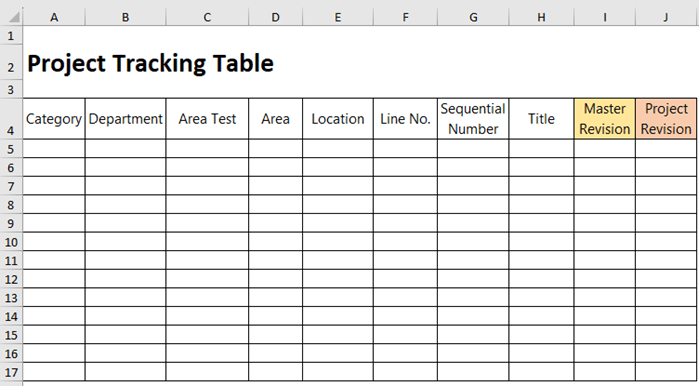699x386 pixels.
Task: Click the Project Tracking Table title cell
Action: (150, 63)
